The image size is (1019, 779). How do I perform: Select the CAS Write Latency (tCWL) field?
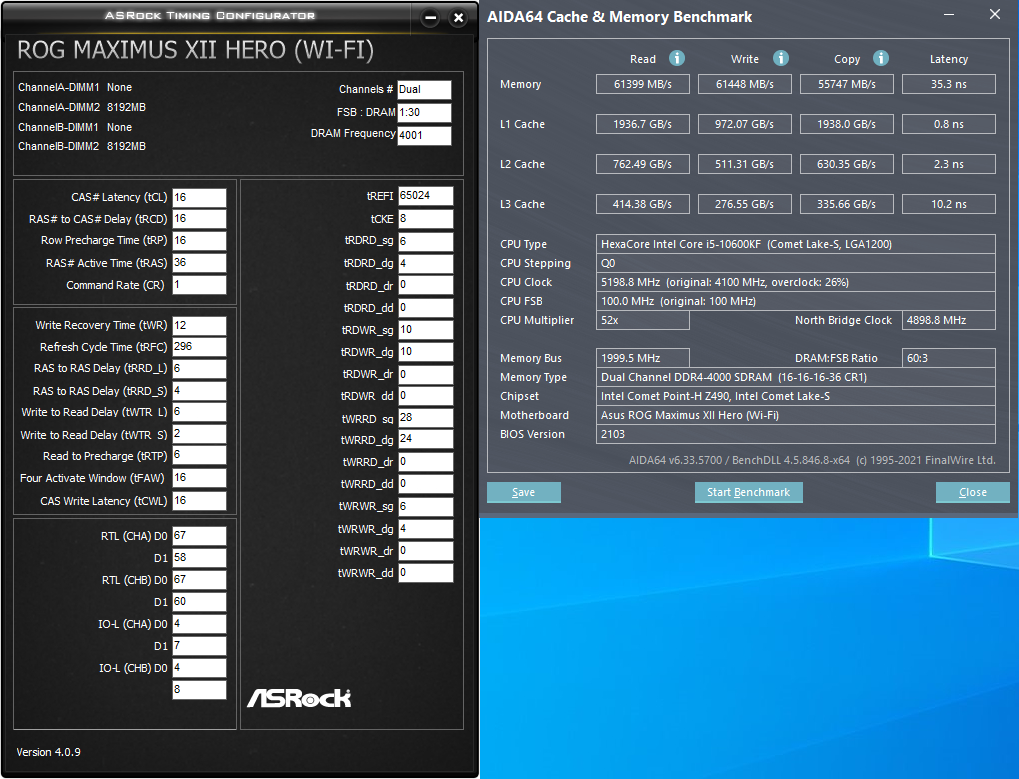pyautogui.click(x=200, y=501)
